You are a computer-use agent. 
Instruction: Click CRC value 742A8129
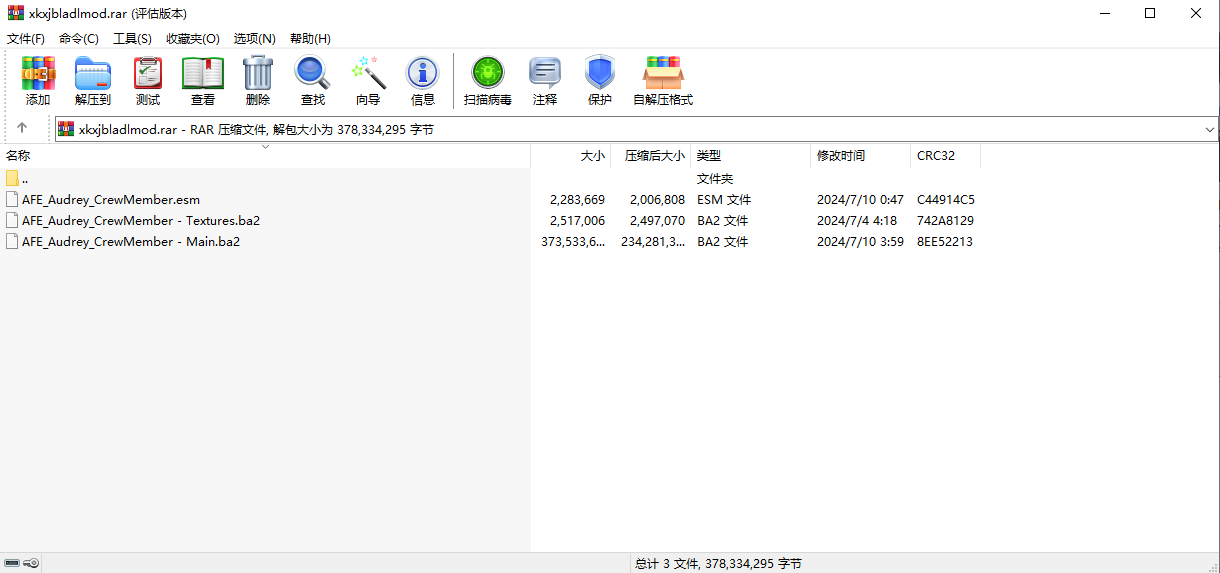point(945,221)
